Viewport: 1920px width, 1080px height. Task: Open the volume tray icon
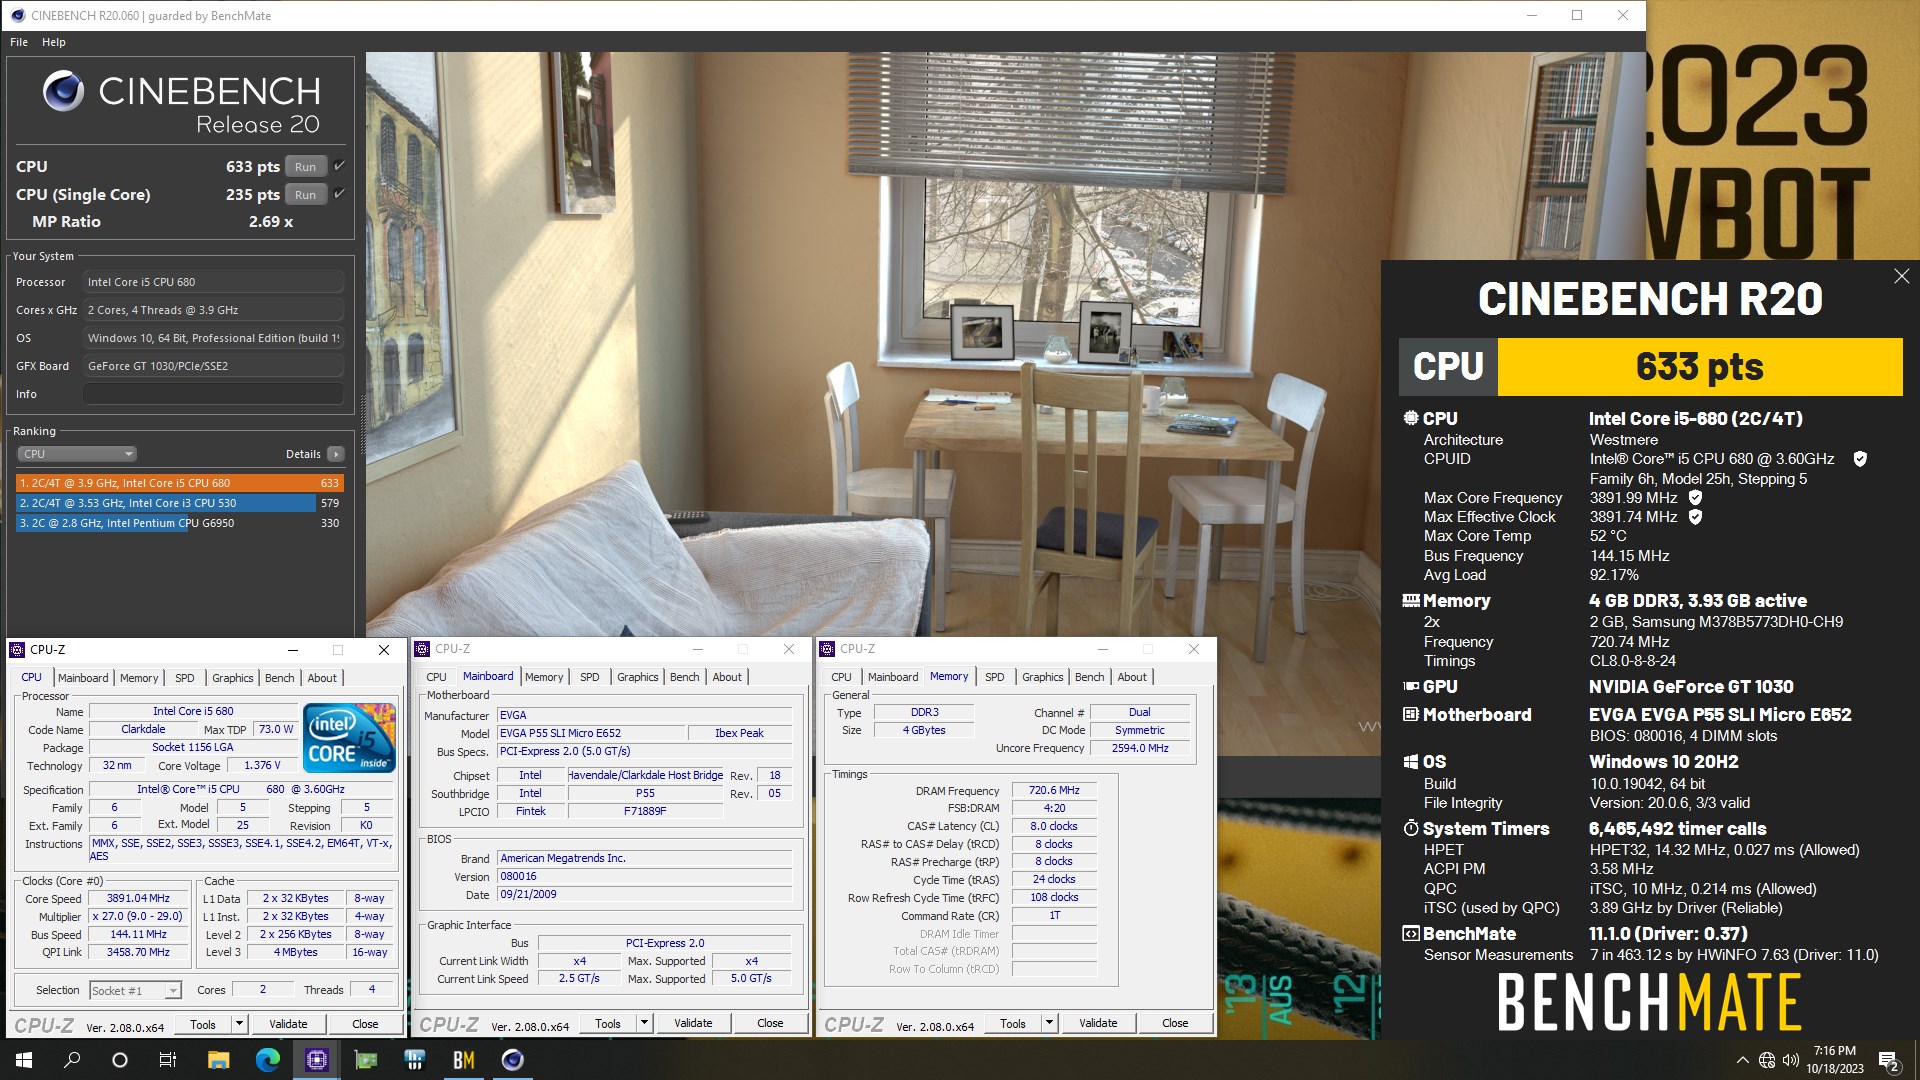[x=1790, y=1060]
